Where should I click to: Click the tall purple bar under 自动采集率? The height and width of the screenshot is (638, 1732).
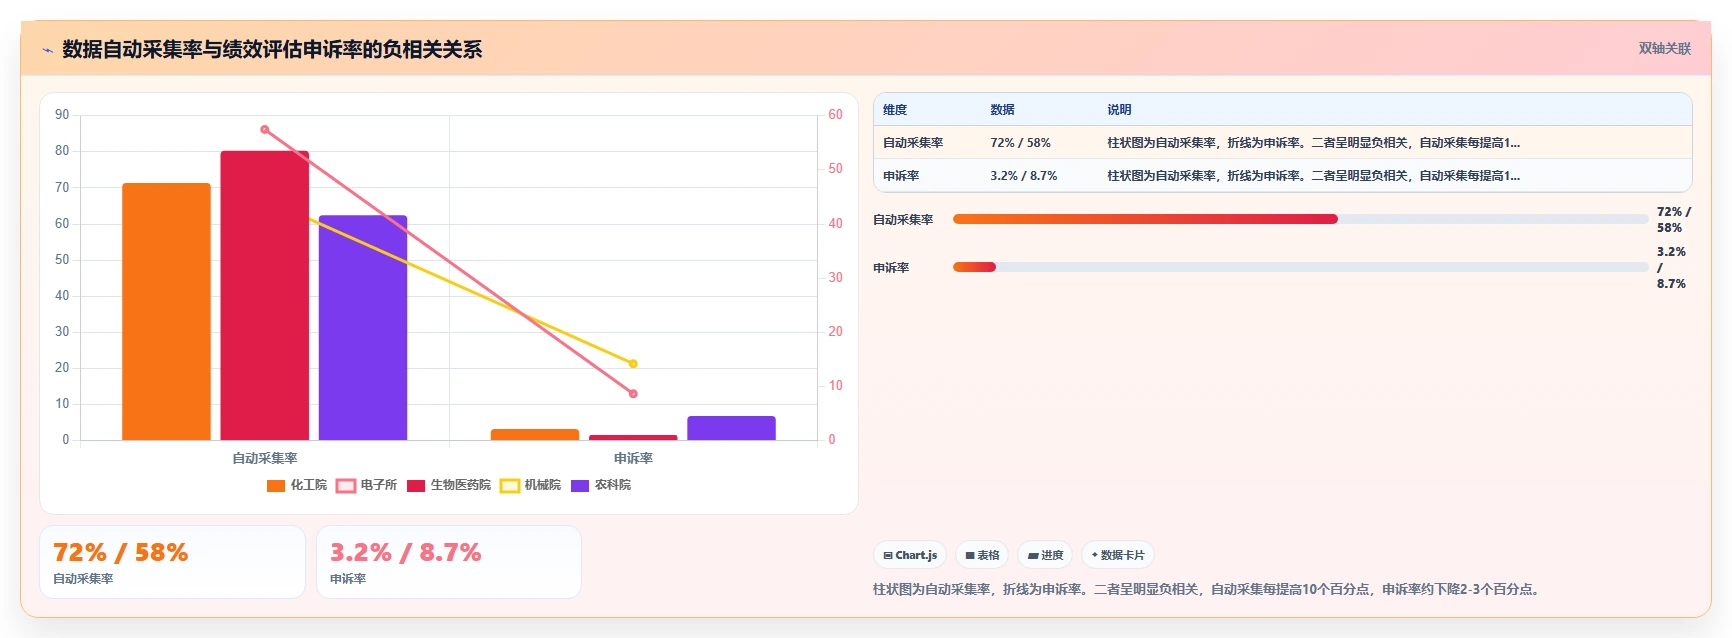coord(363,328)
